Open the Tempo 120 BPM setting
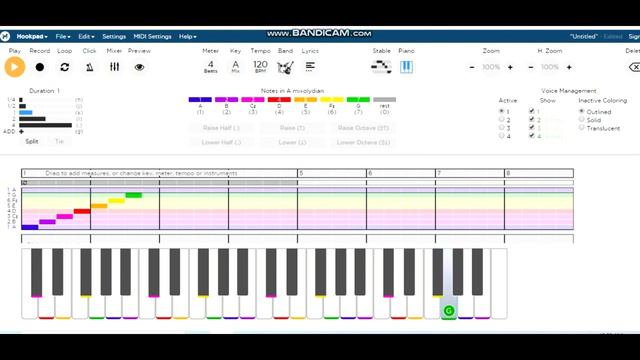Viewport: 640px width, 360px height. click(260, 67)
